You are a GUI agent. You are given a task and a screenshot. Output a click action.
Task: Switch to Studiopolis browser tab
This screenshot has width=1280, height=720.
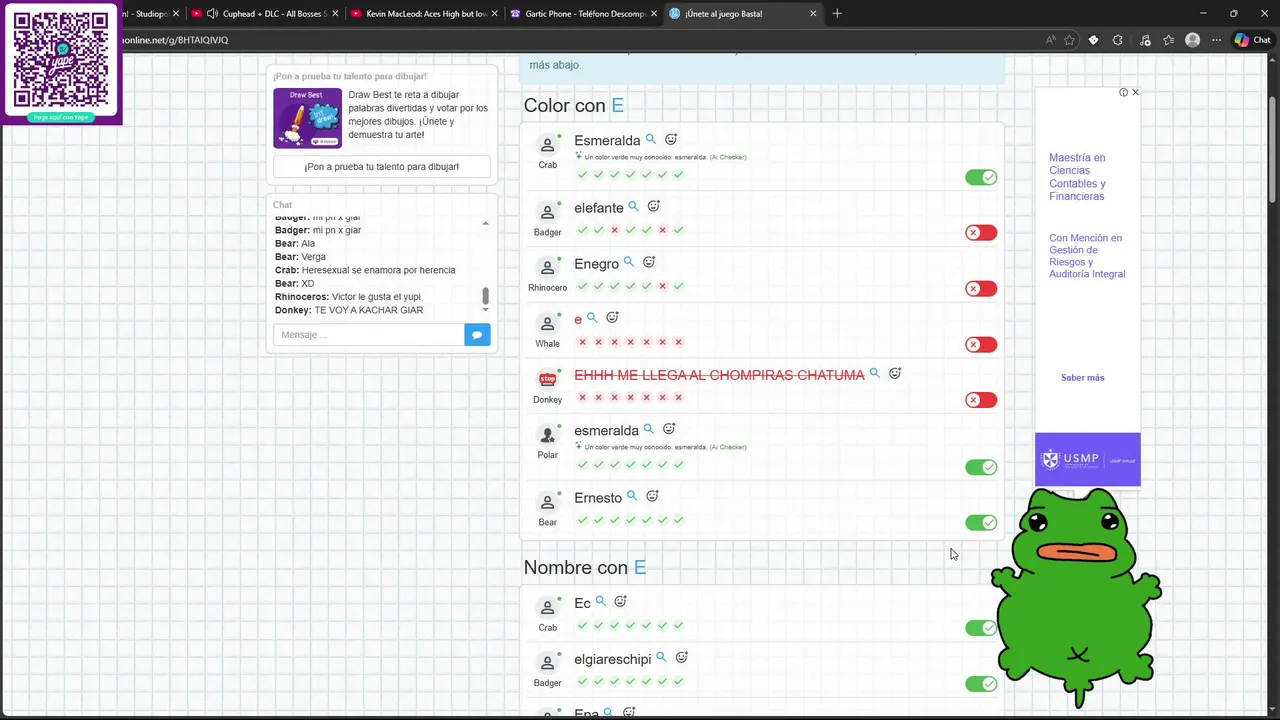click(150, 14)
